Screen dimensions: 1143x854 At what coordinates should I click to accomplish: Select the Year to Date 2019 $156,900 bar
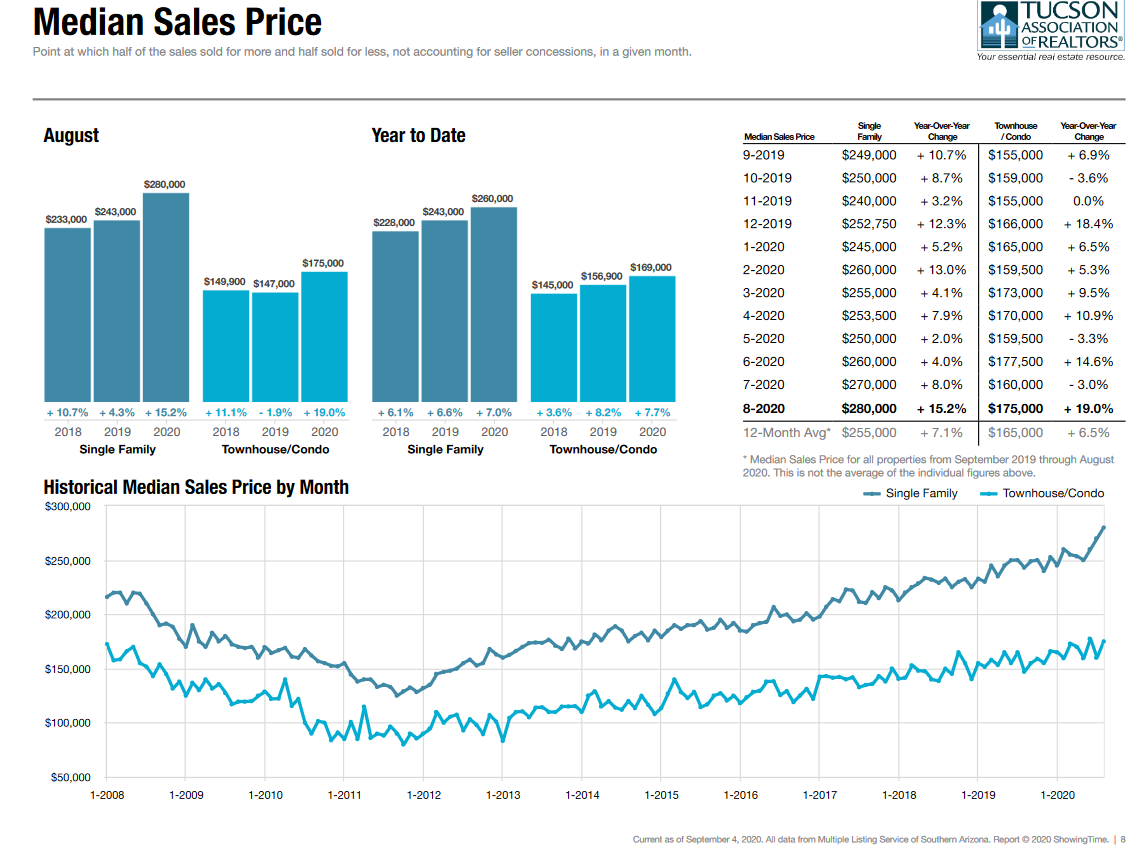pos(602,343)
